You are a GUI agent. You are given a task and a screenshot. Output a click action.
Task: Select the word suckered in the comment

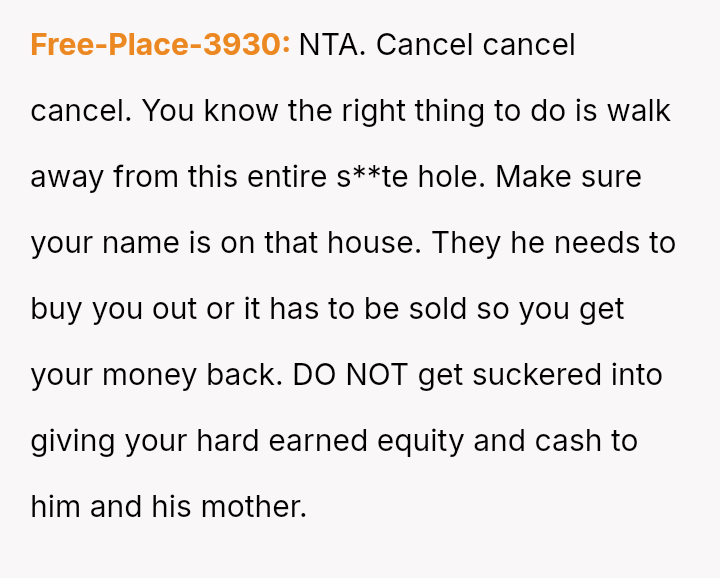[536, 375]
